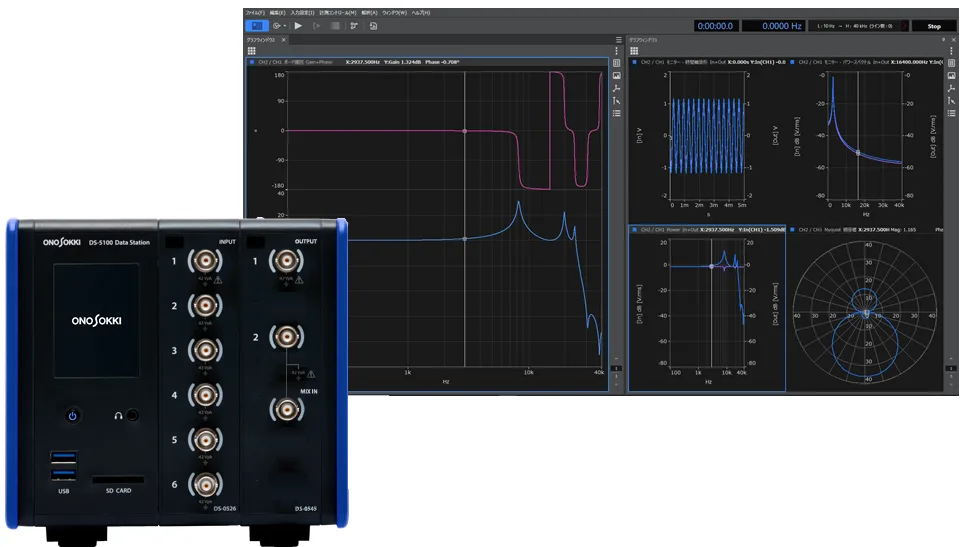Click the cursor tool icon in right-edge sidebar
968x547 pixels.
click(952, 101)
